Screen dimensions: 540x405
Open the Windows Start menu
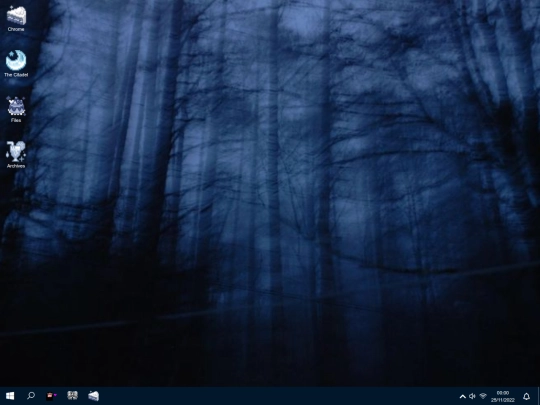10,396
